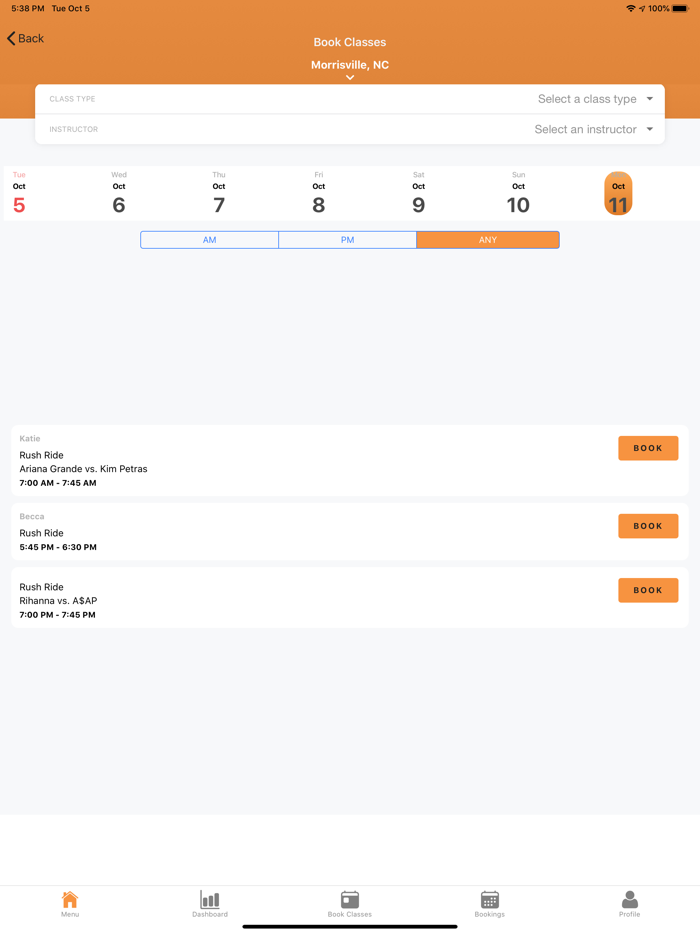
Task: Open the Bookings calendar grid icon
Action: coord(489,900)
